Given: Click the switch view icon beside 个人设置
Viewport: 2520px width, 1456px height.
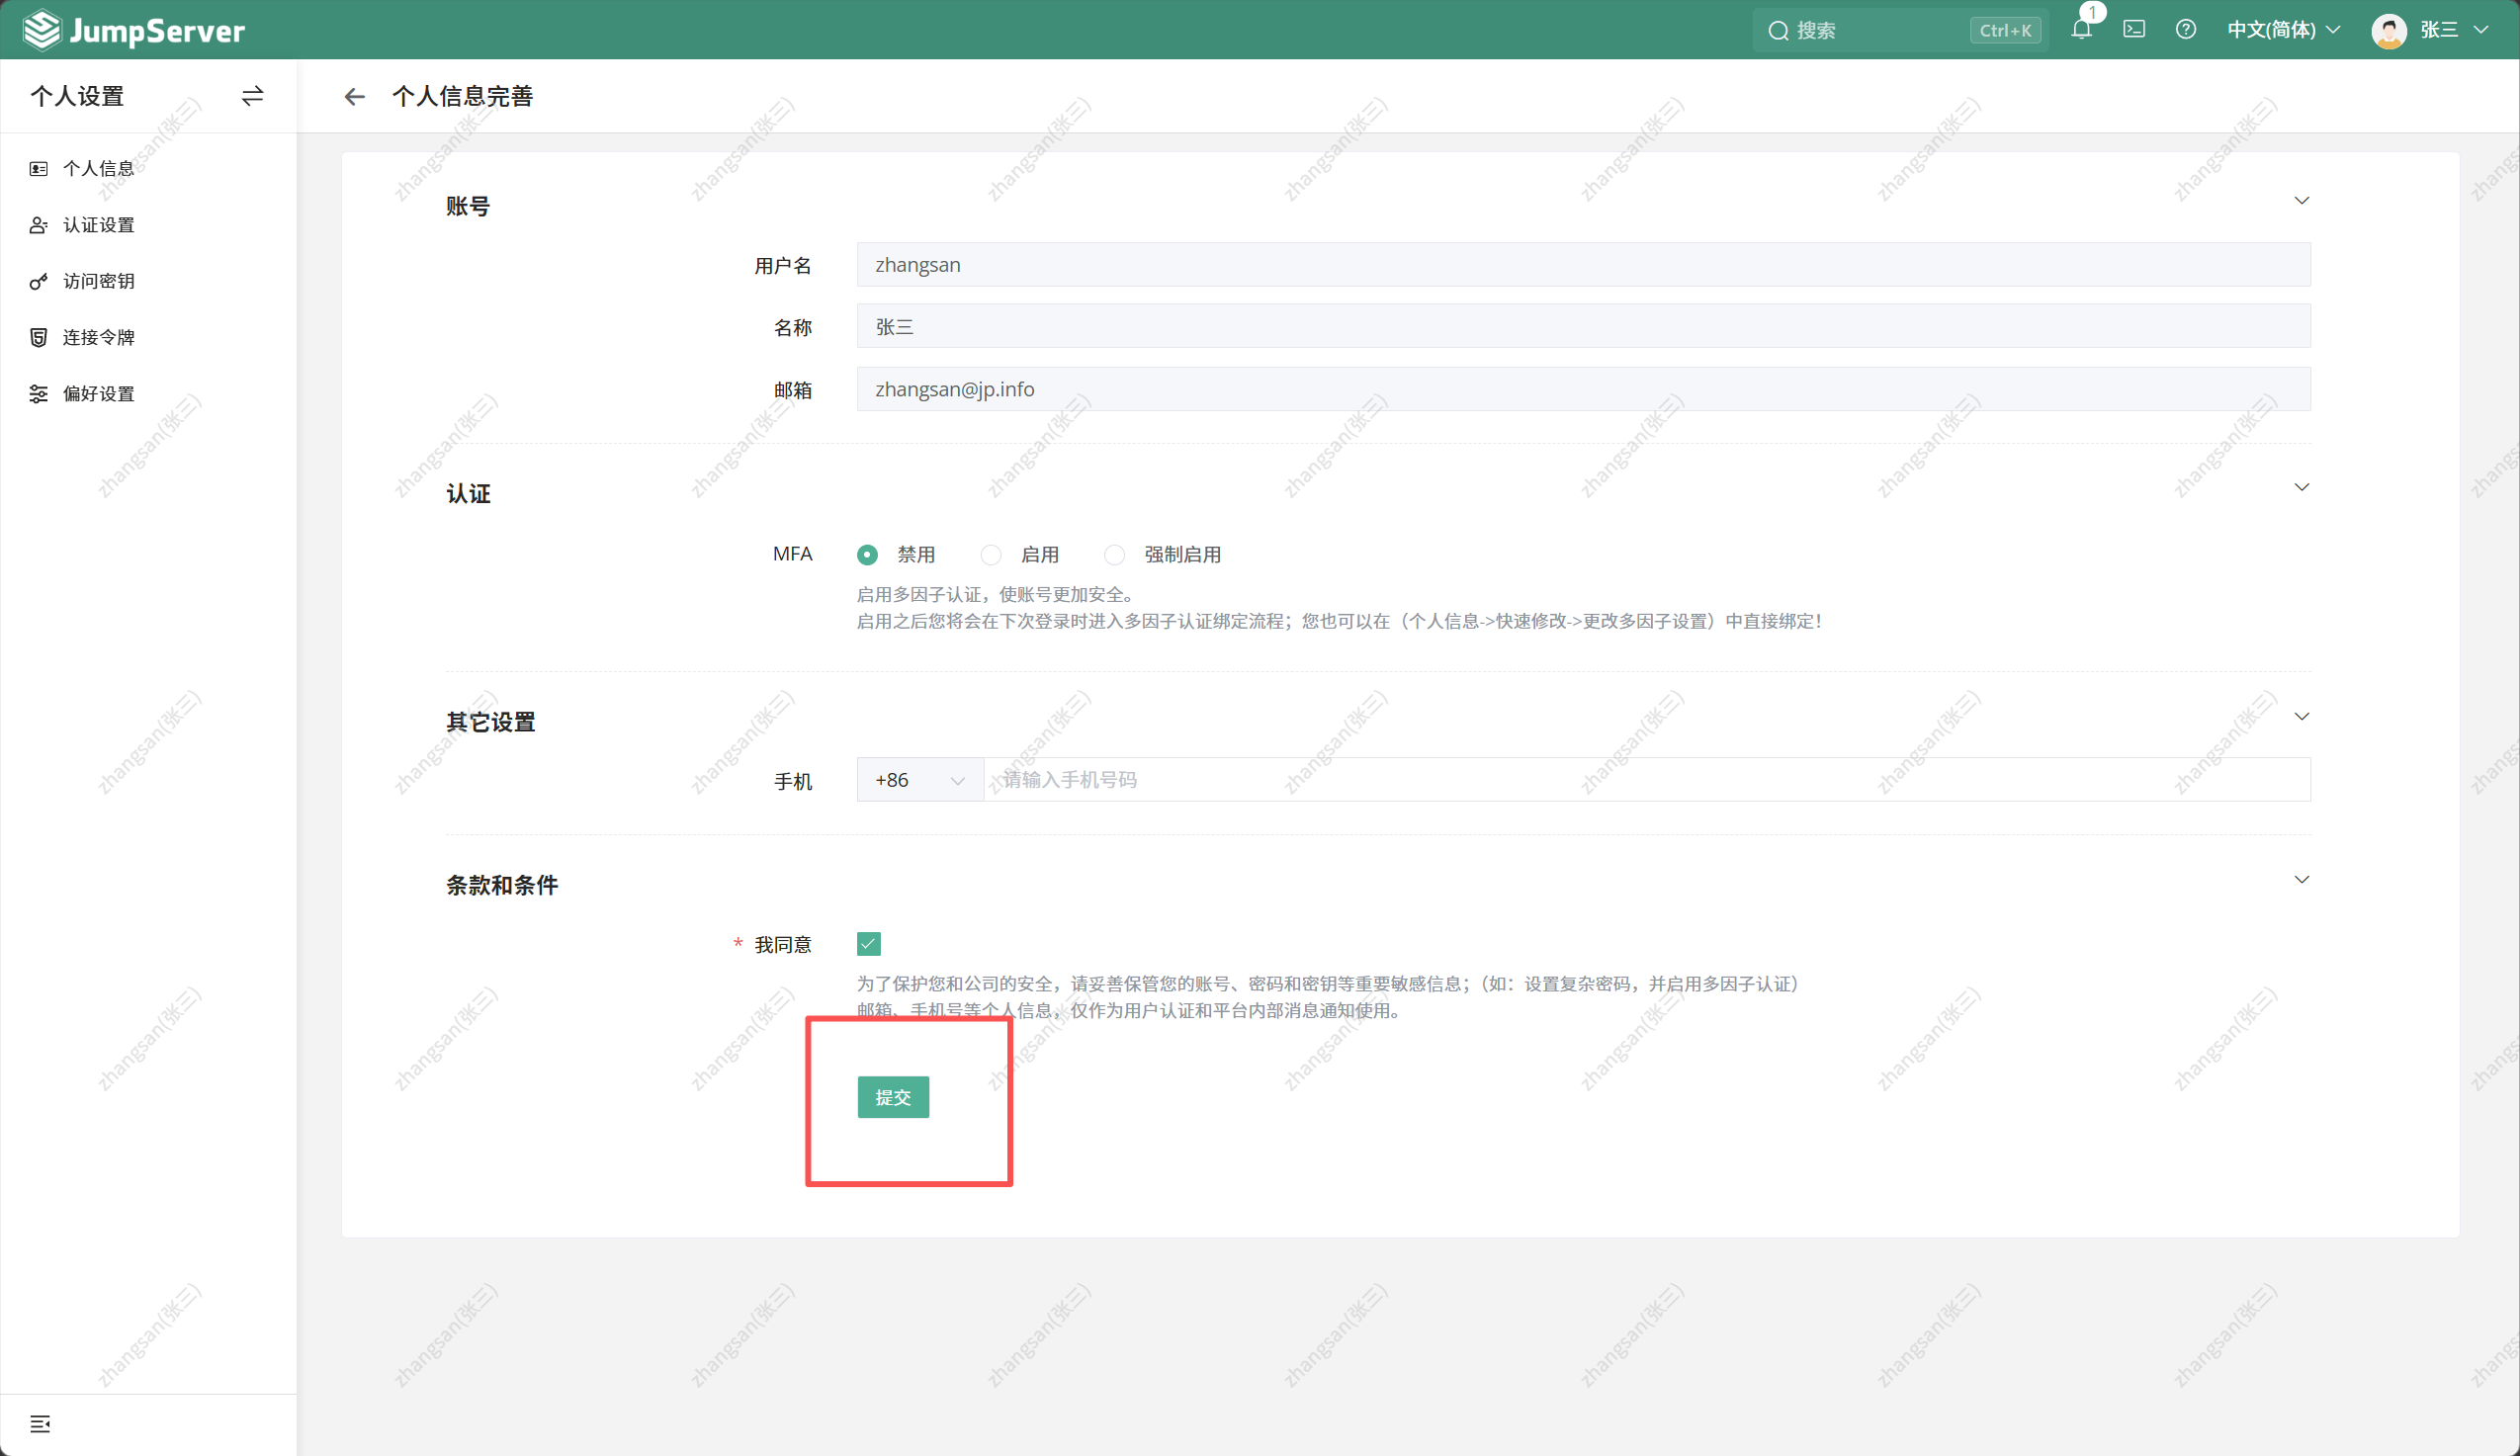Looking at the screenshot, I should point(252,96).
